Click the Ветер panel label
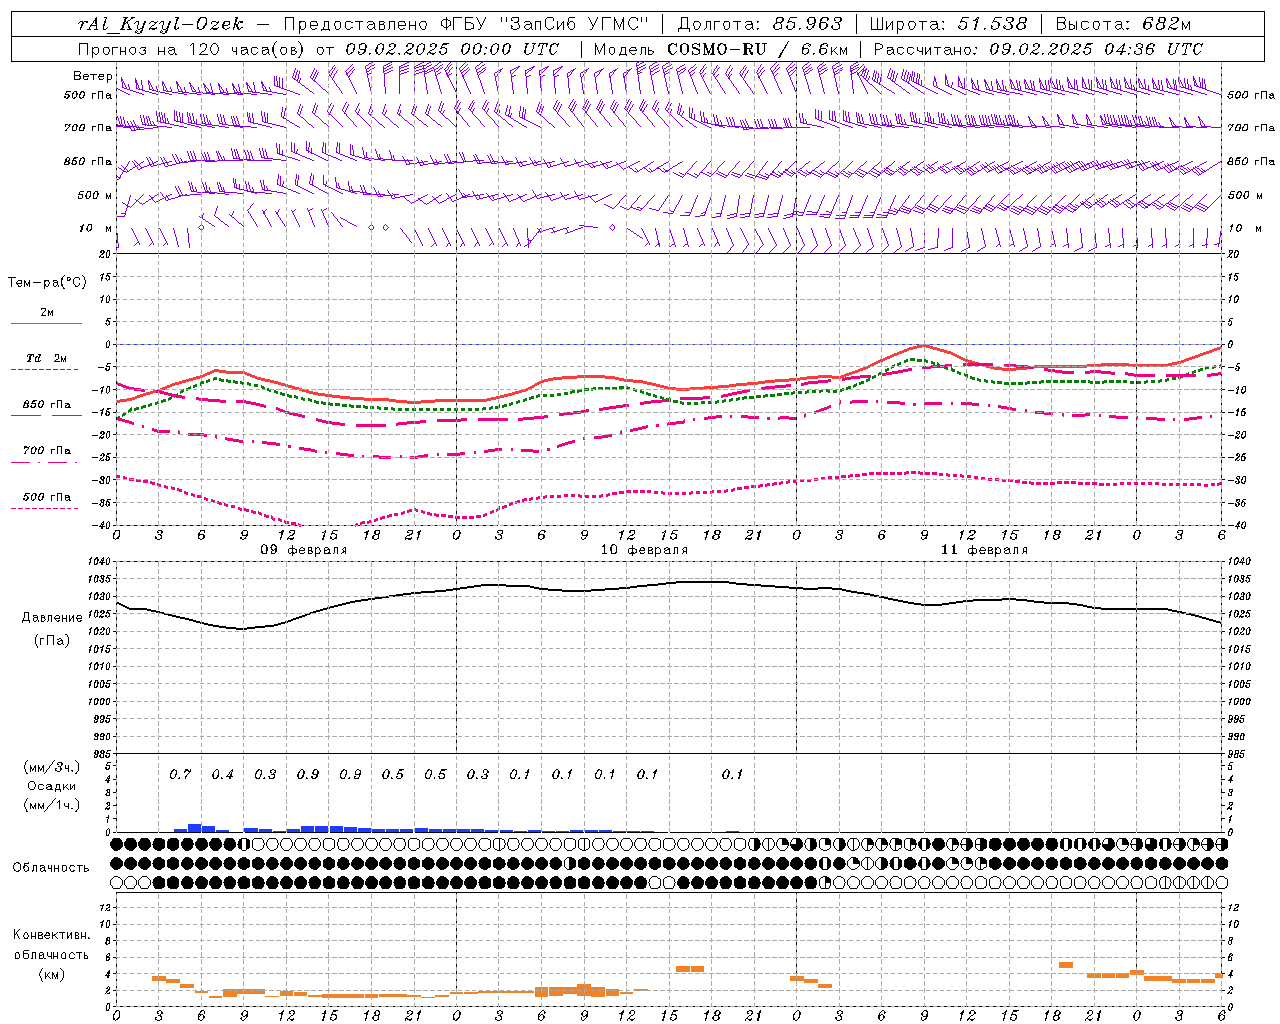 tap(92, 76)
